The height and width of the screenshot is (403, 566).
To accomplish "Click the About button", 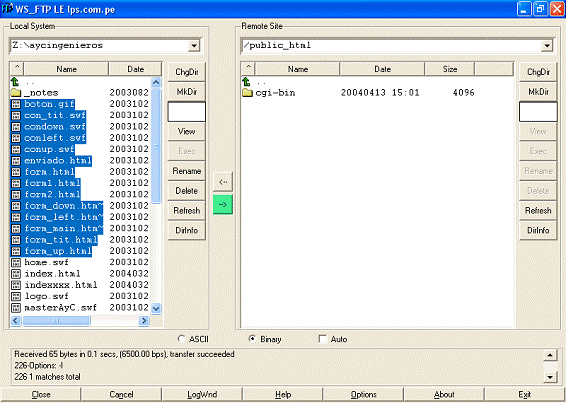I will [x=444, y=395].
